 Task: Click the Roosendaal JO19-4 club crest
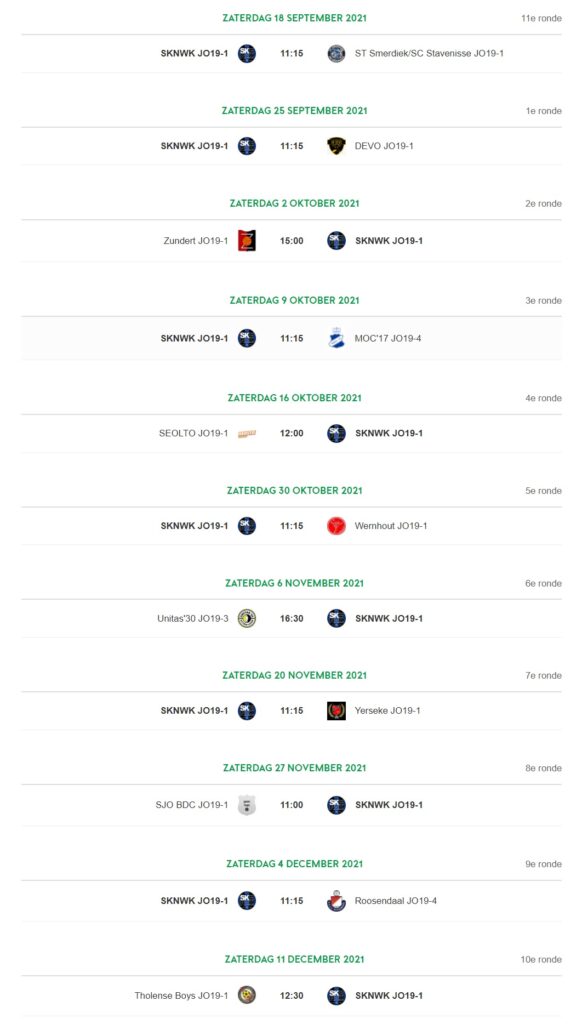tap(336, 901)
